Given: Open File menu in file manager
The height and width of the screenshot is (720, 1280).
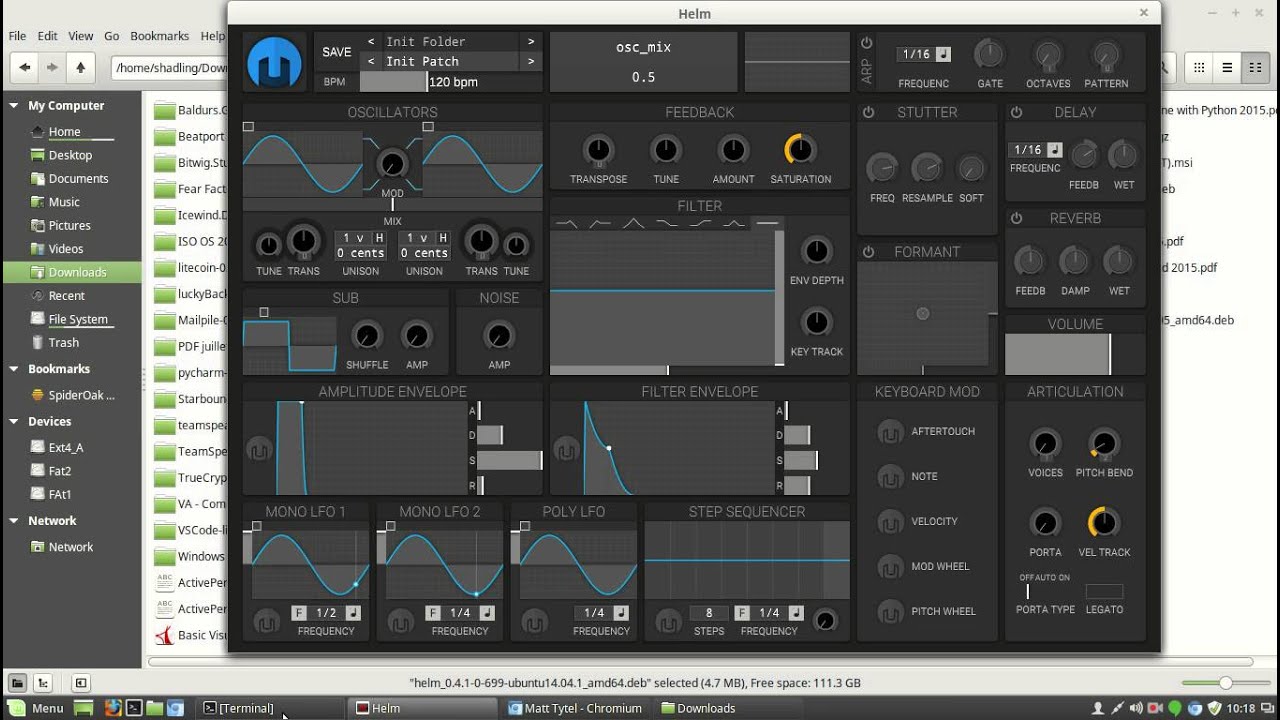Looking at the screenshot, I should (18, 36).
